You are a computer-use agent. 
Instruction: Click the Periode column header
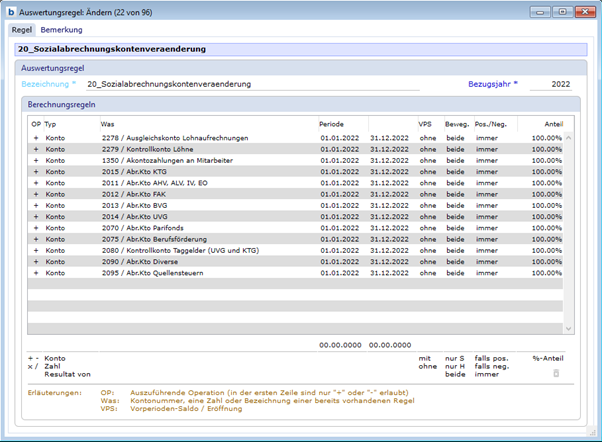click(x=331, y=123)
